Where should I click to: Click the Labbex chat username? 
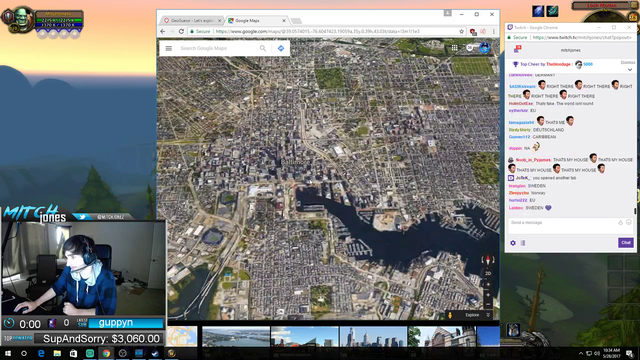[x=516, y=208]
